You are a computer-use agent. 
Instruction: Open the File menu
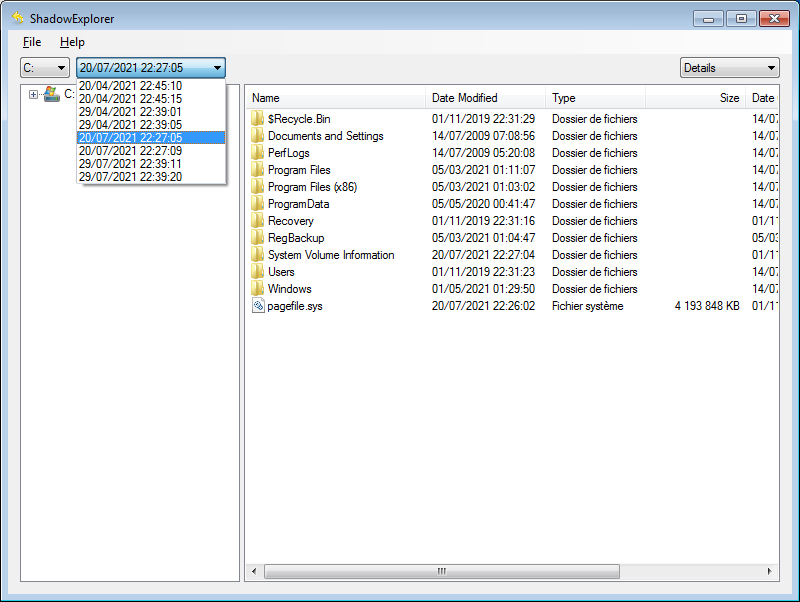pyautogui.click(x=32, y=42)
